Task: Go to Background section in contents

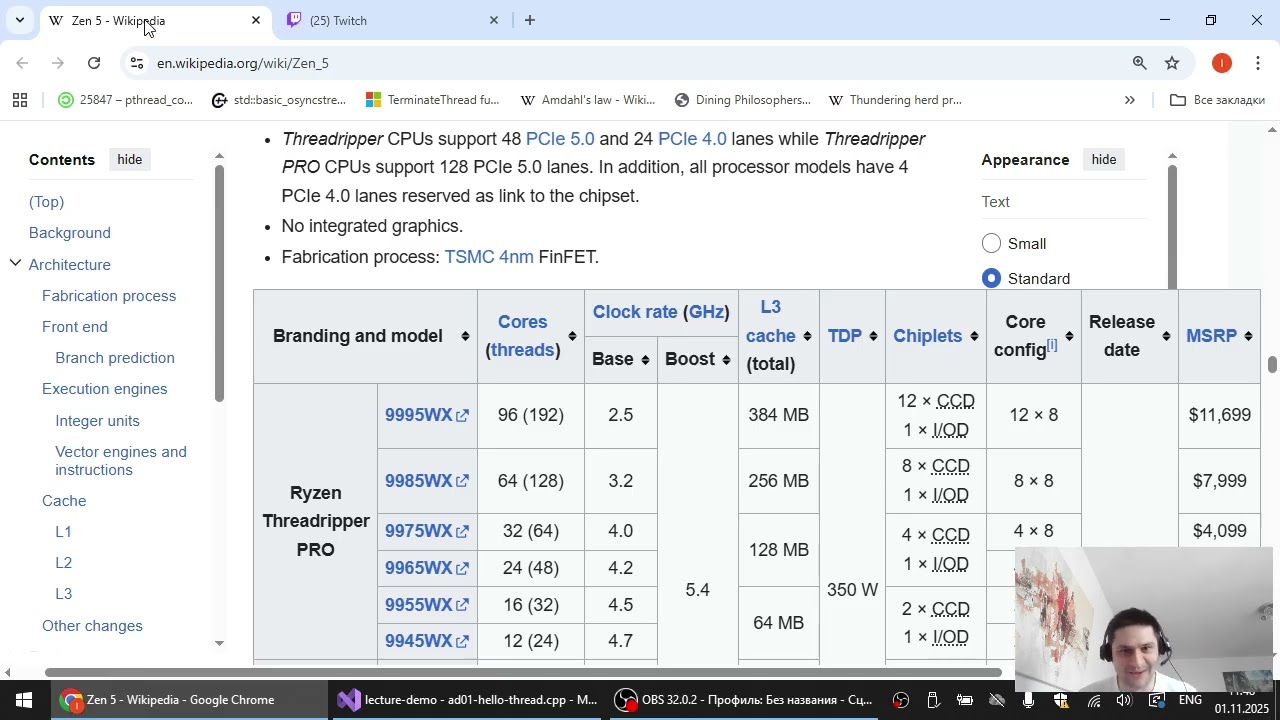Action: 70,233
